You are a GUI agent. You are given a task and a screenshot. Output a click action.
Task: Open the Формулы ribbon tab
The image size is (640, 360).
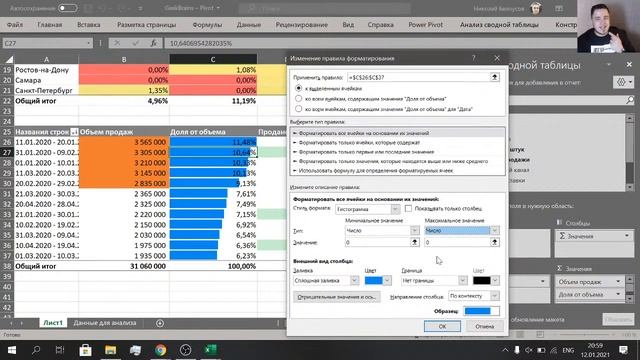coord(207,25)
